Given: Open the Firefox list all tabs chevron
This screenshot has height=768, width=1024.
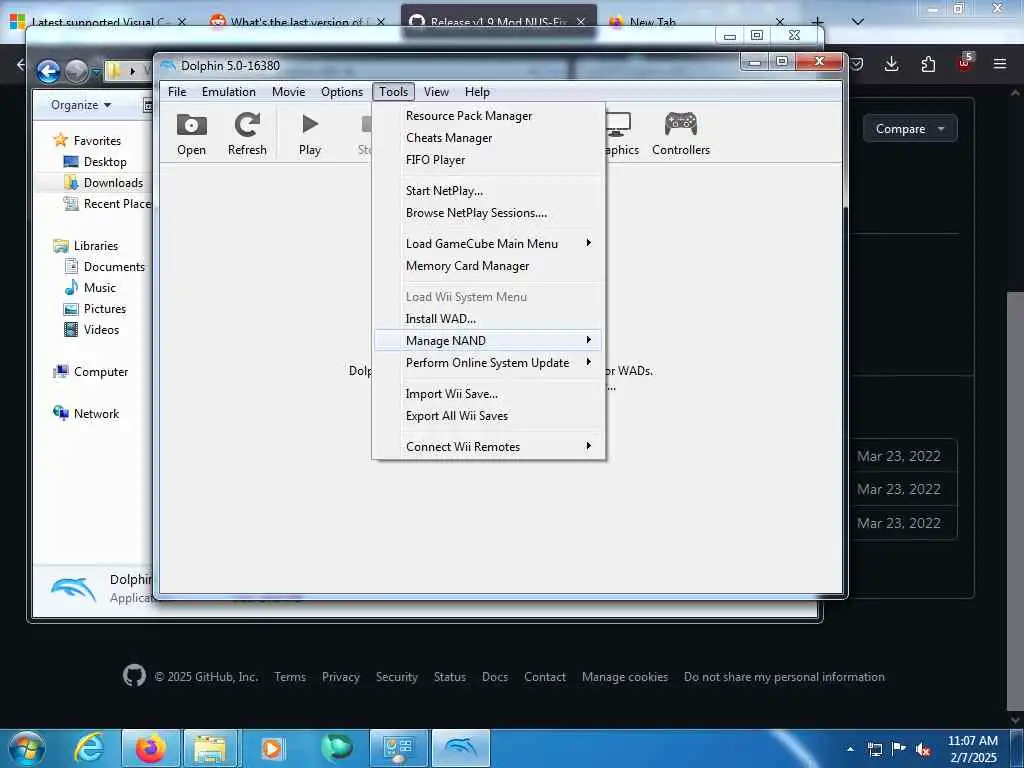Looking at the screenshot, I should click(x=858, y=22).
